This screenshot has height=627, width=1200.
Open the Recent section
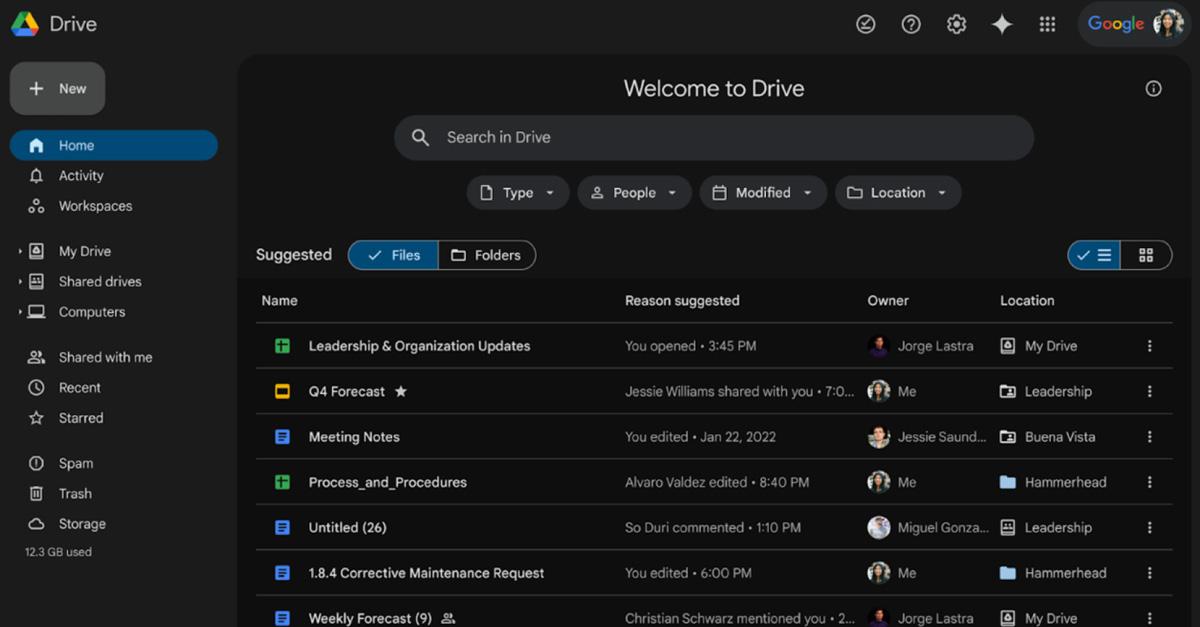click(78, 387)
